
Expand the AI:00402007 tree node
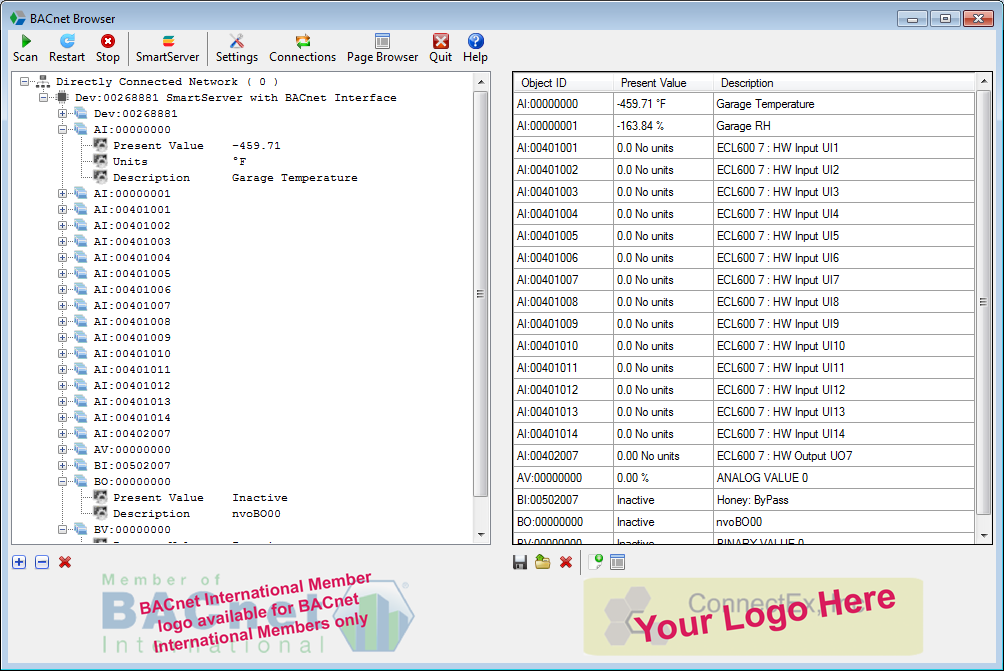(x=63, y=433)
